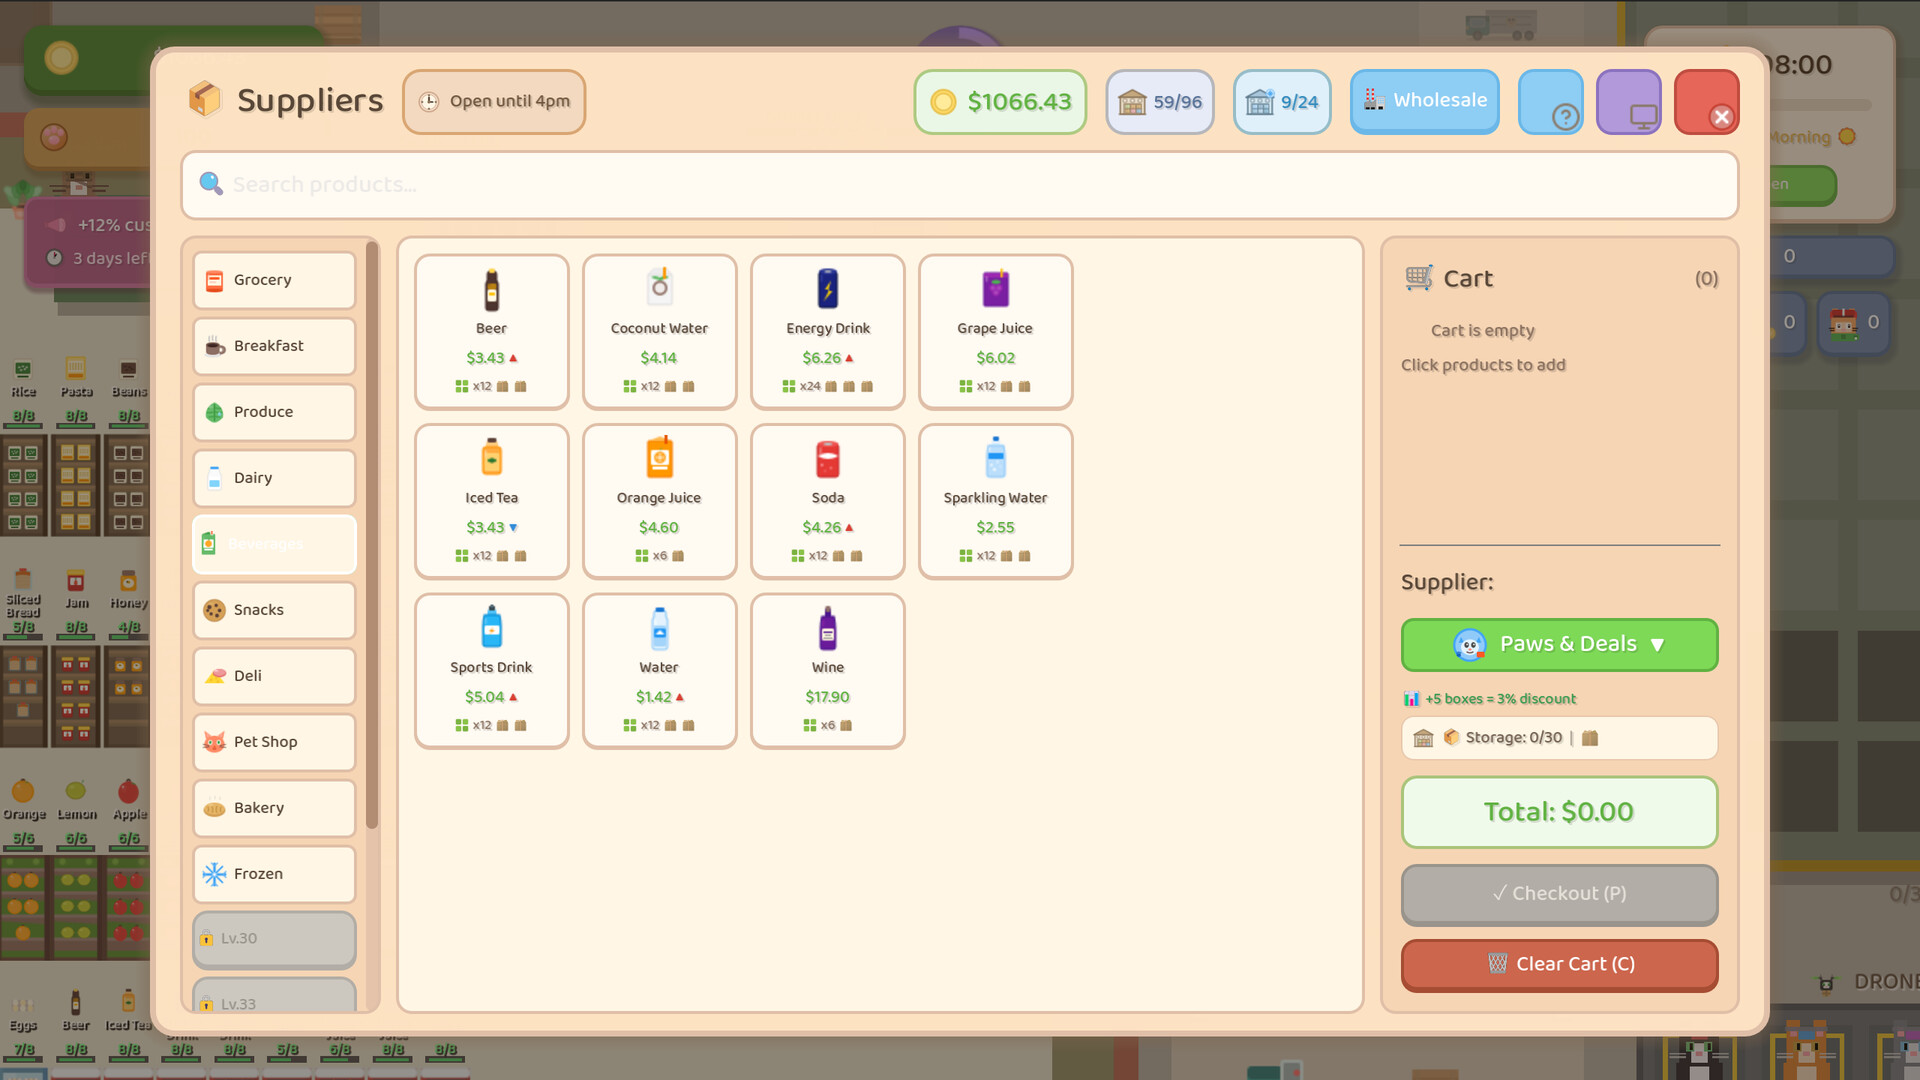
Task: Click the Checkout (P) button
Action: [1558, 894]
